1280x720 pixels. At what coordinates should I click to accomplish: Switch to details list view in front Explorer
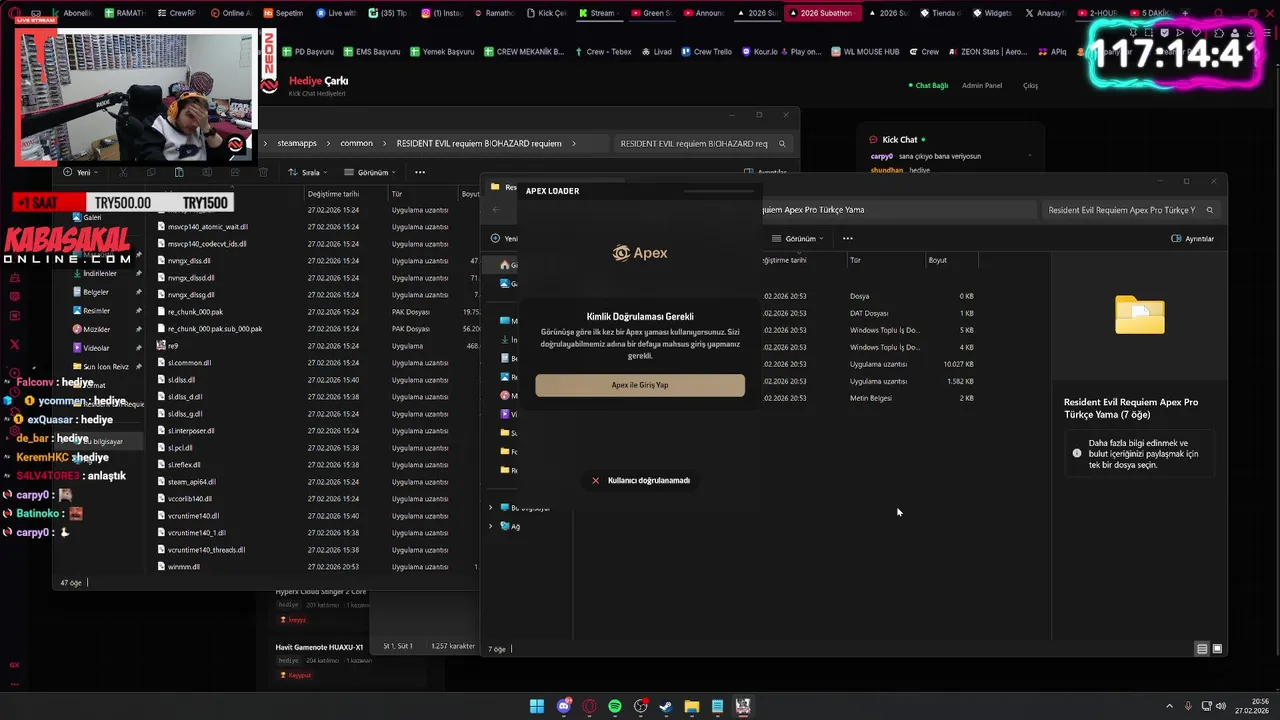click(1202, 649)
